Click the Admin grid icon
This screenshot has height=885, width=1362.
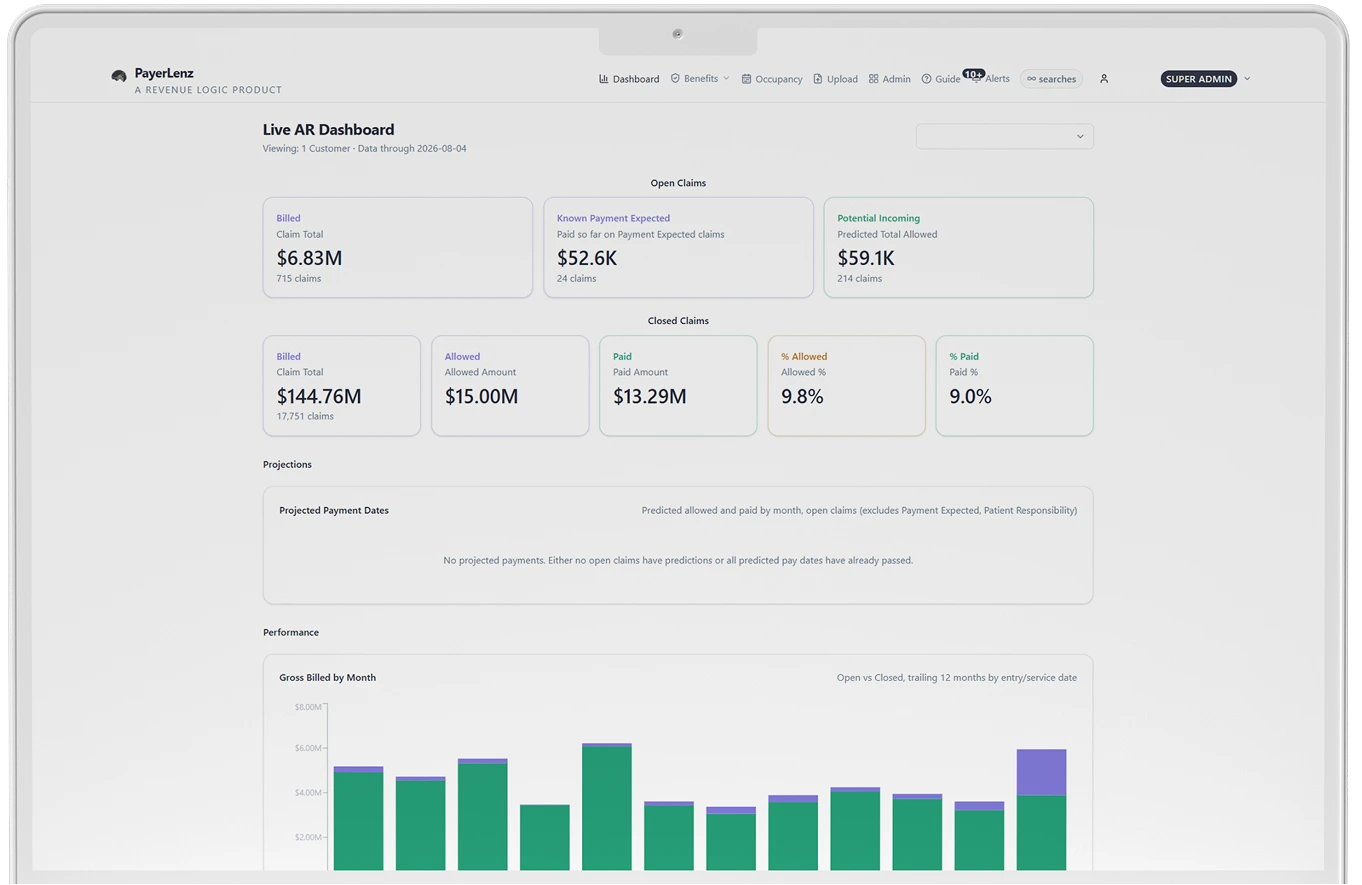pyautogui.click(x=873, y=79)
